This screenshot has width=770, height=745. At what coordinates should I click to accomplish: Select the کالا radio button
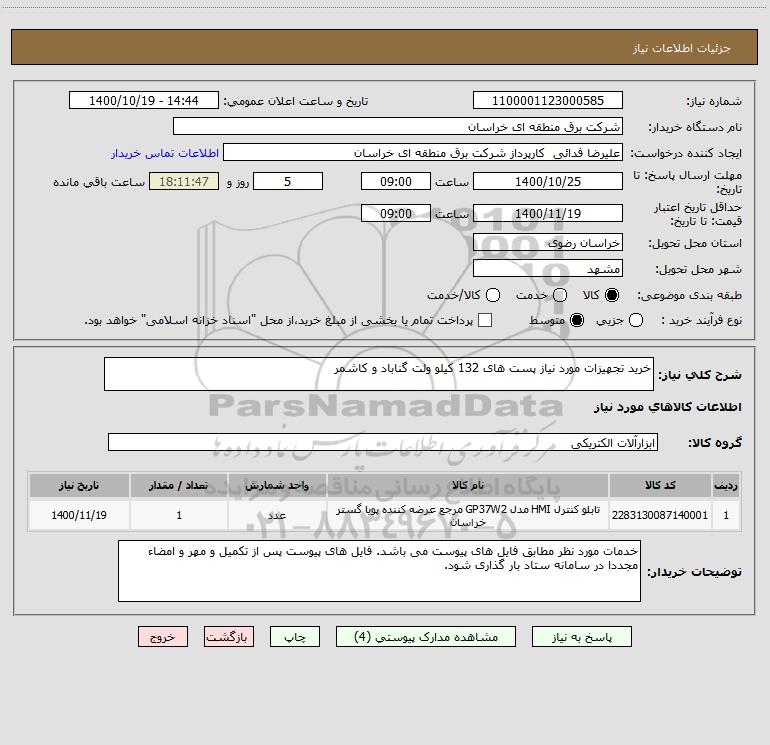pyautogui.click(x=612, y=295)
